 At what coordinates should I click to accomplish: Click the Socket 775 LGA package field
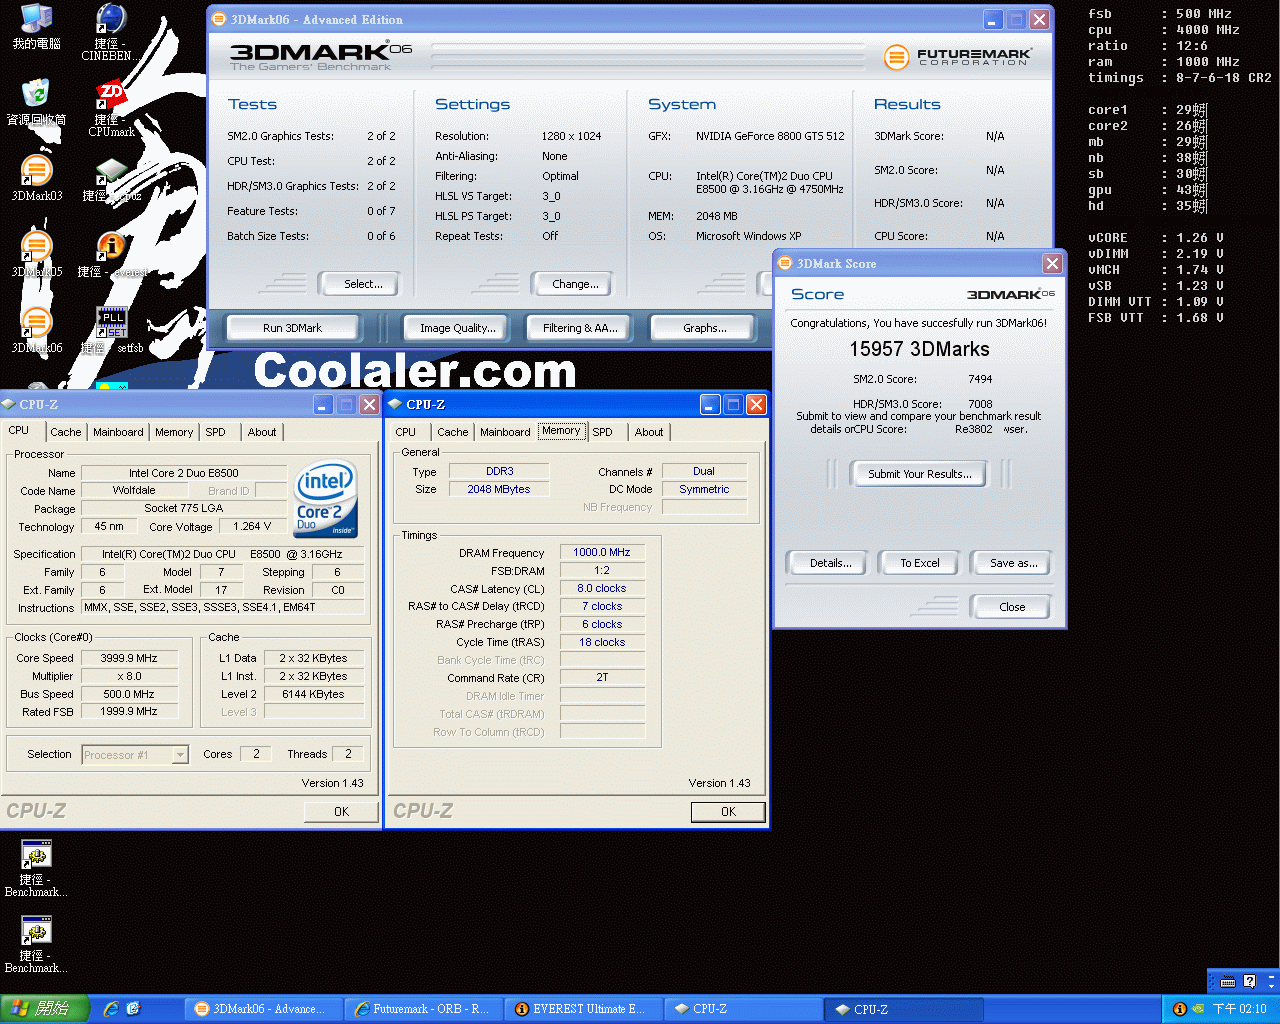pos(184,508)
